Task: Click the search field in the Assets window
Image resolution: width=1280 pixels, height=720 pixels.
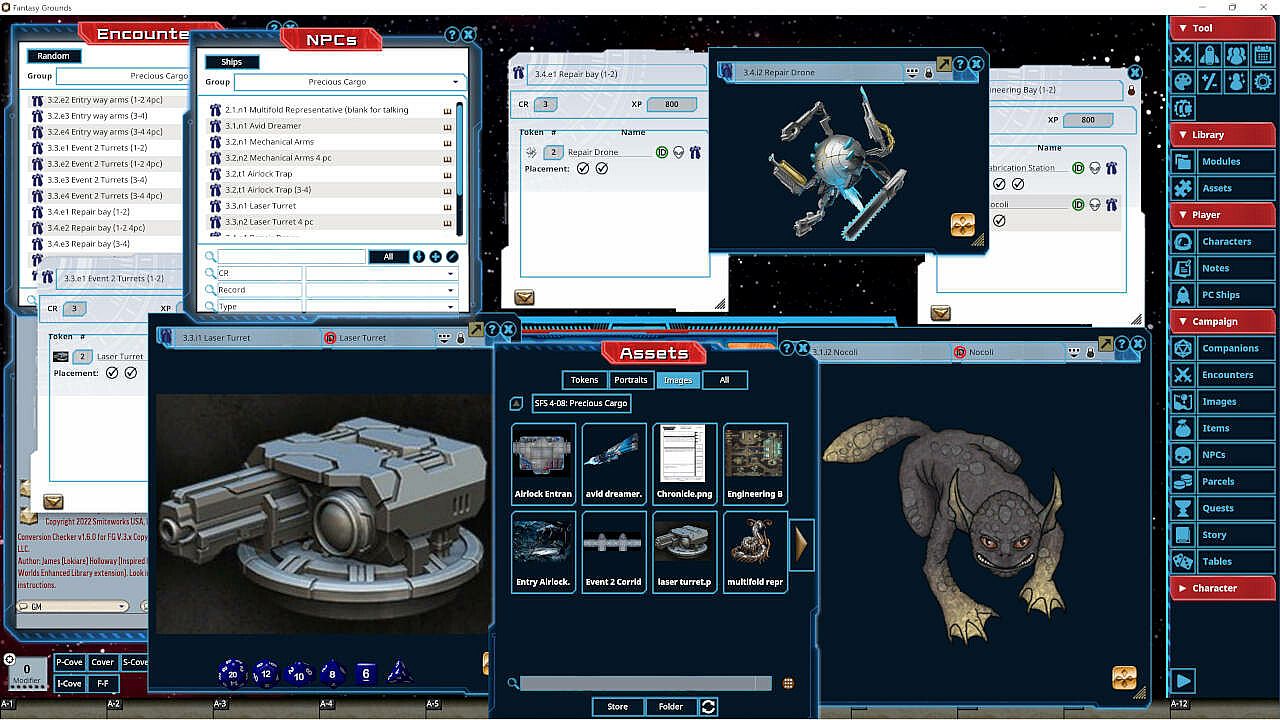Action: coord(646,683)
